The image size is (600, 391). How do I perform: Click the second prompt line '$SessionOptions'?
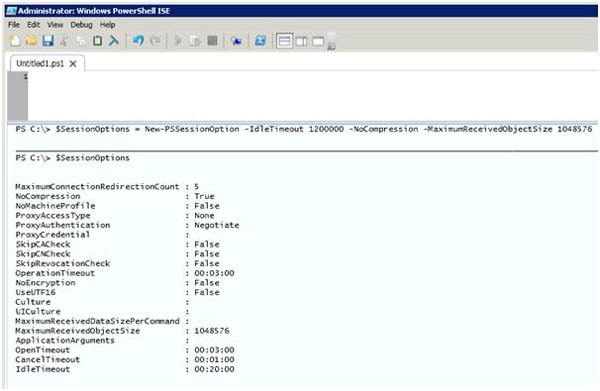coord(92,158)
